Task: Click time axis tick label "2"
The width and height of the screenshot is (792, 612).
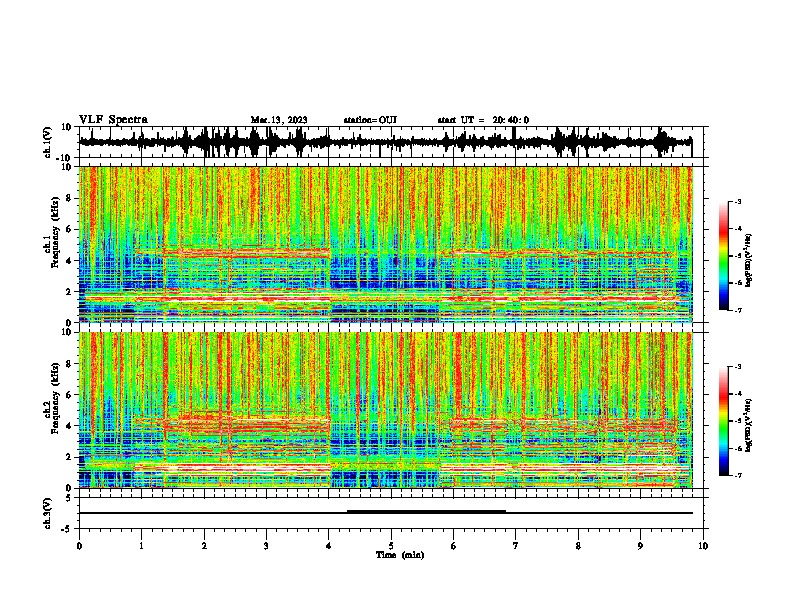Action: tap(204, 546)
